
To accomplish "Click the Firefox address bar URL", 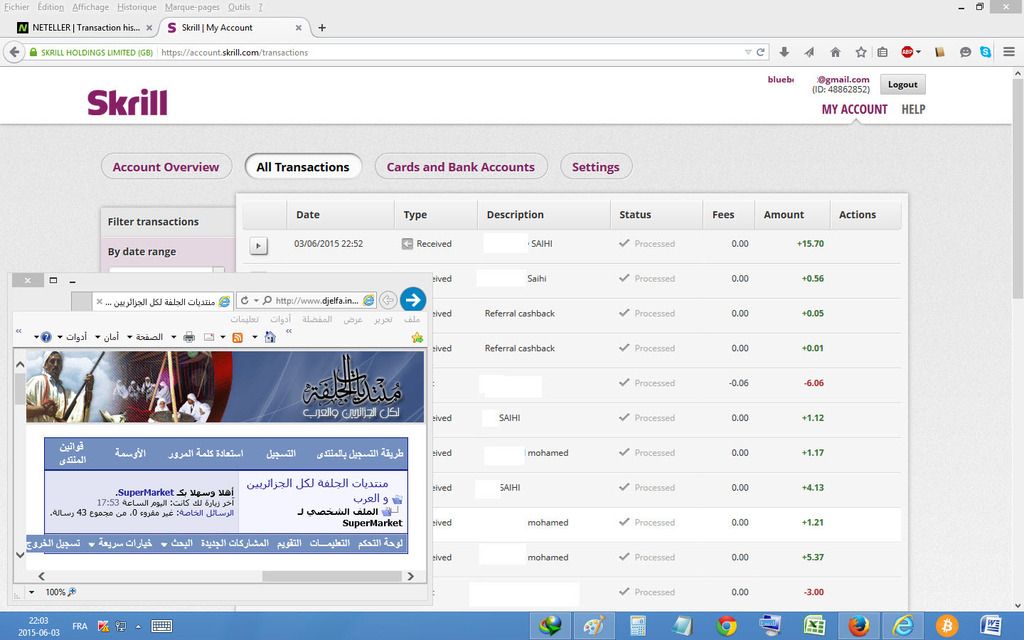I will (234, 52).
